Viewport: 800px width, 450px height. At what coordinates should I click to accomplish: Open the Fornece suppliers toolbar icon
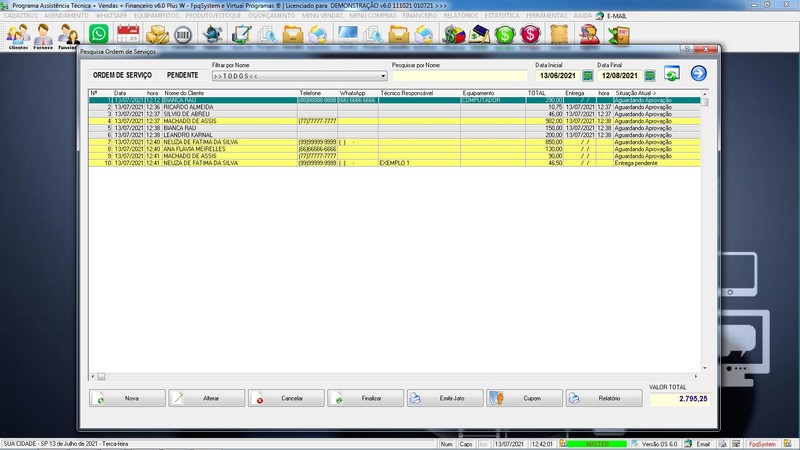[x=43, y=36]
